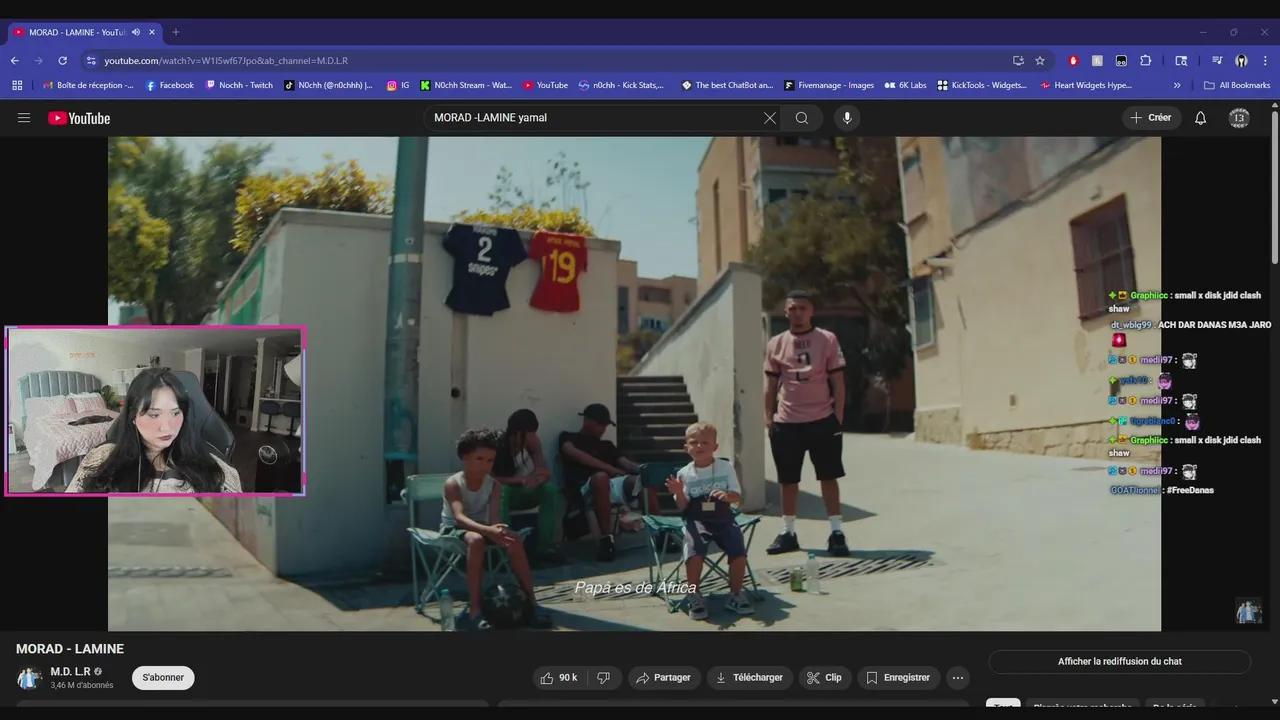The image size is (1280, 720).
Task: Click Afficher la rediffusion du chat
Action: 1120,662
